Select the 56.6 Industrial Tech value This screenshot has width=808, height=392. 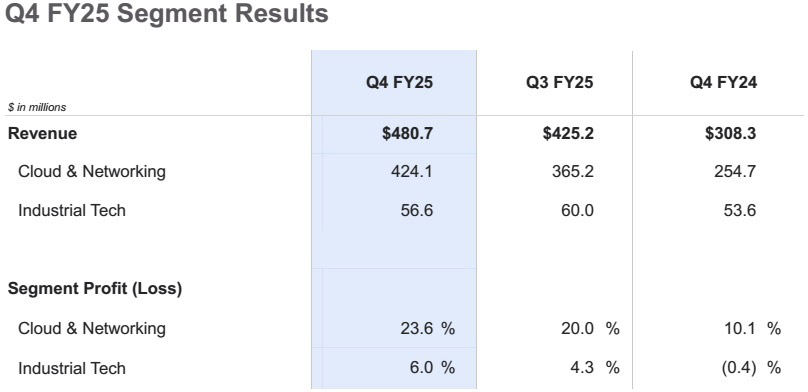pos(417,210)
